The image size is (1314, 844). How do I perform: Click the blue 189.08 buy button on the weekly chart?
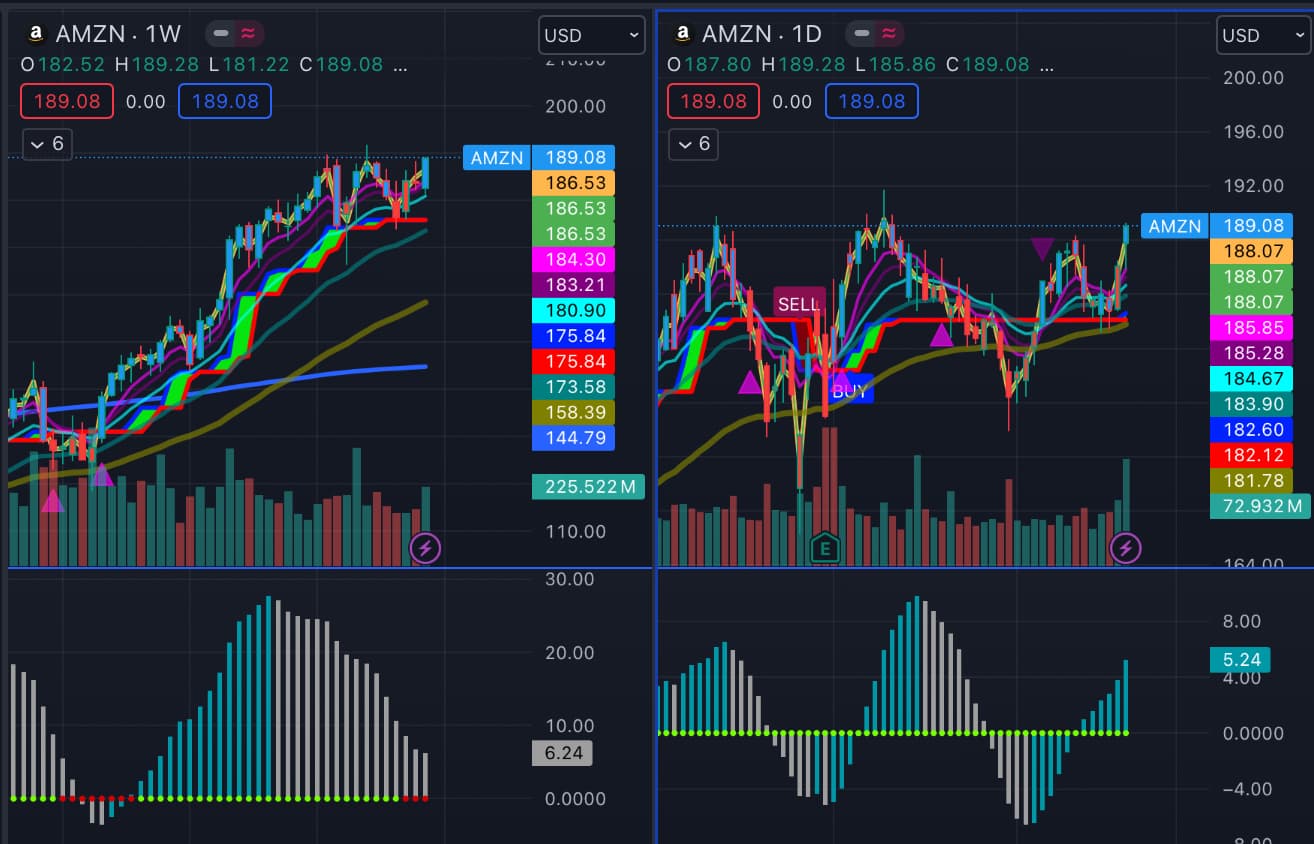point(225,101)
